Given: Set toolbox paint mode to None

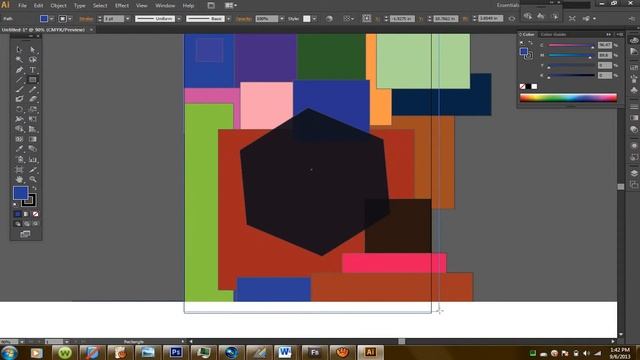Looking at the screenshot, I should (x=36, y=214).
